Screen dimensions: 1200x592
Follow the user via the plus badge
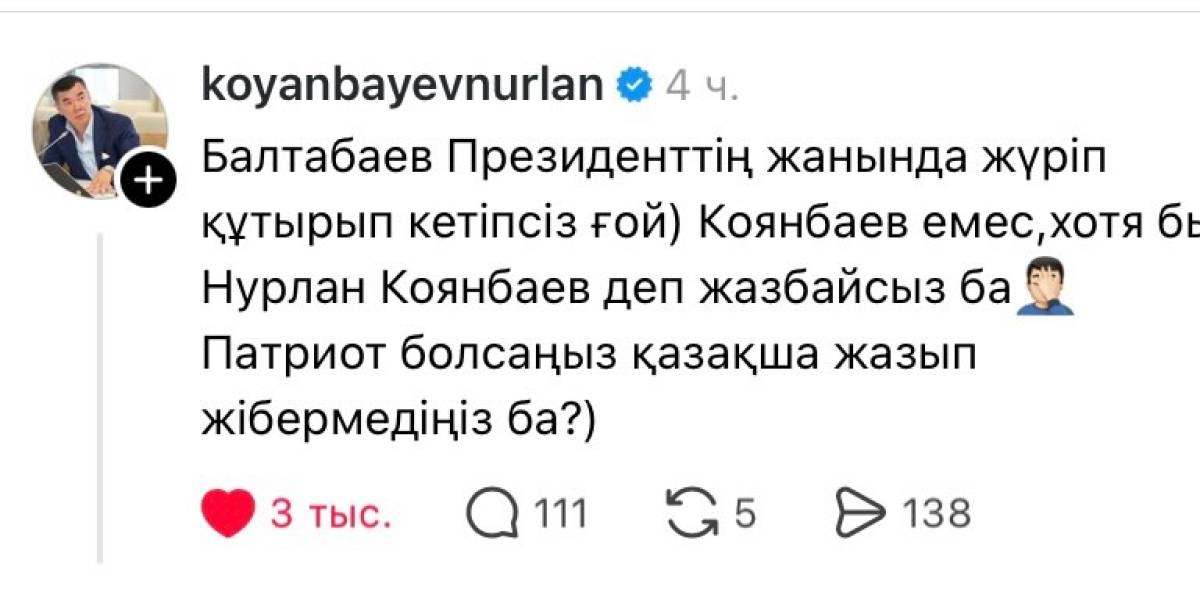146,182
